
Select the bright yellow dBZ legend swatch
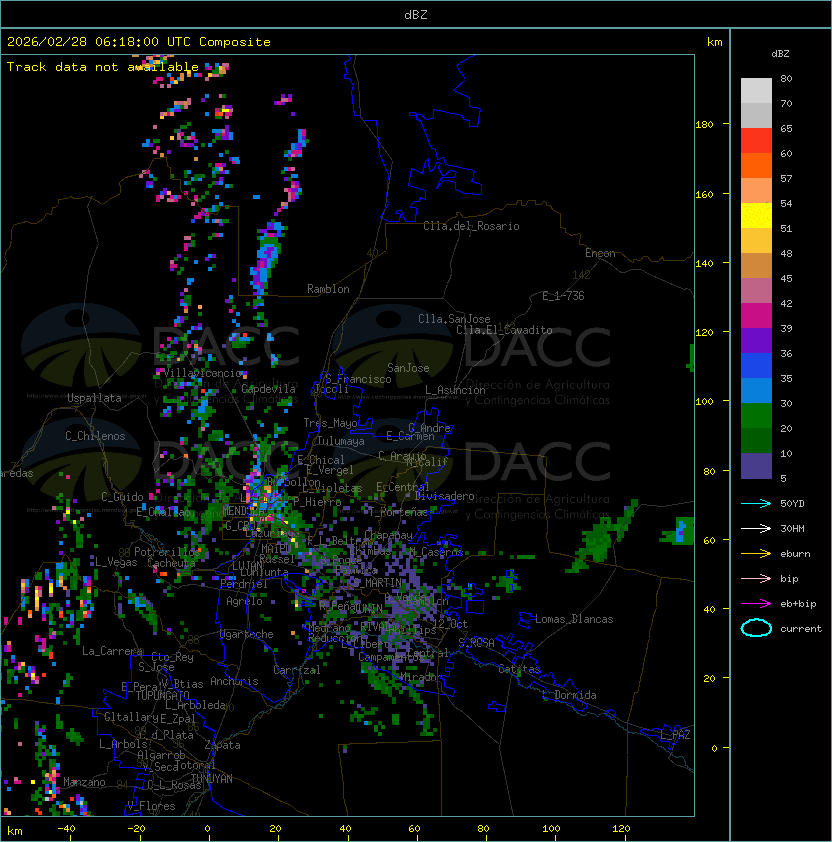(756, 215)
